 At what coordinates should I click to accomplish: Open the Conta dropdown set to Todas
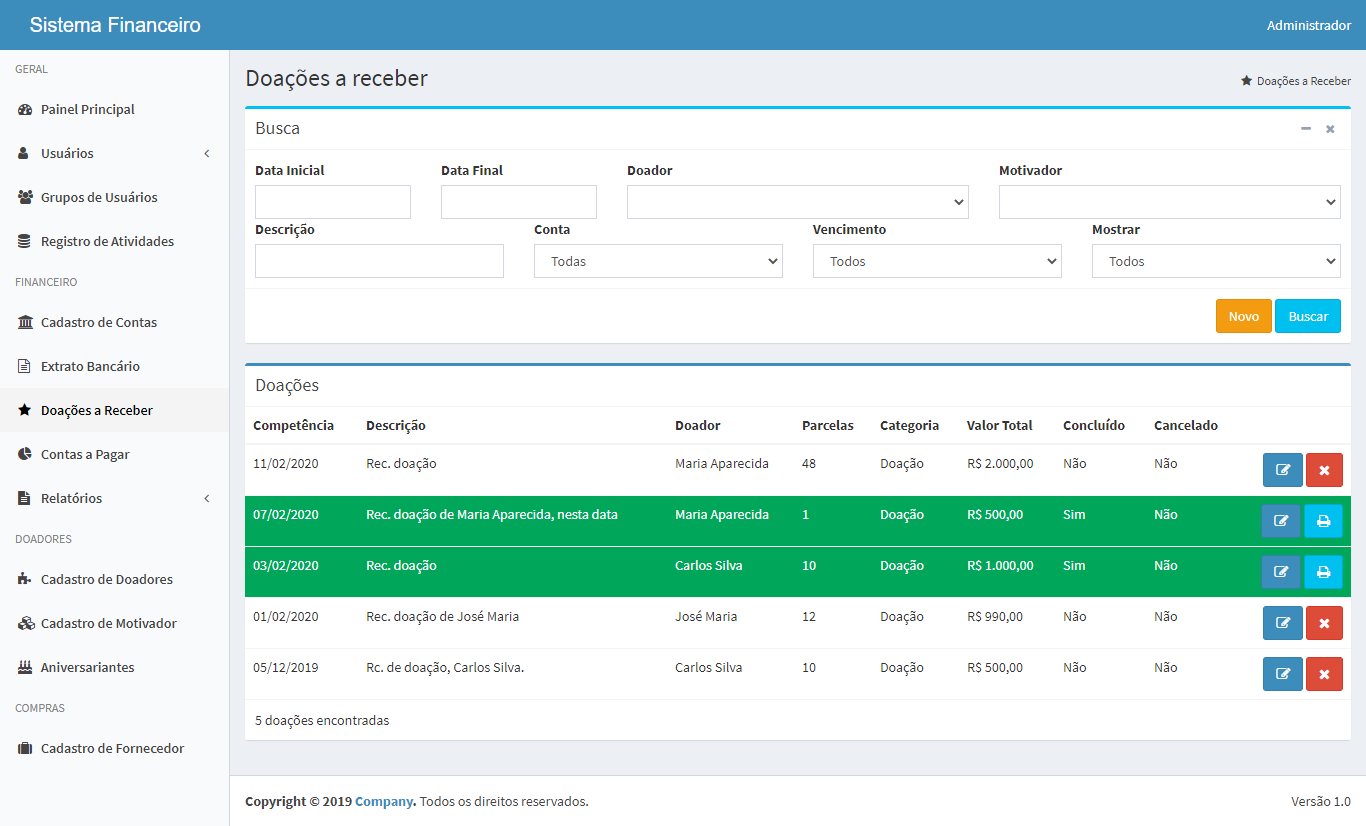pos(658,261)
